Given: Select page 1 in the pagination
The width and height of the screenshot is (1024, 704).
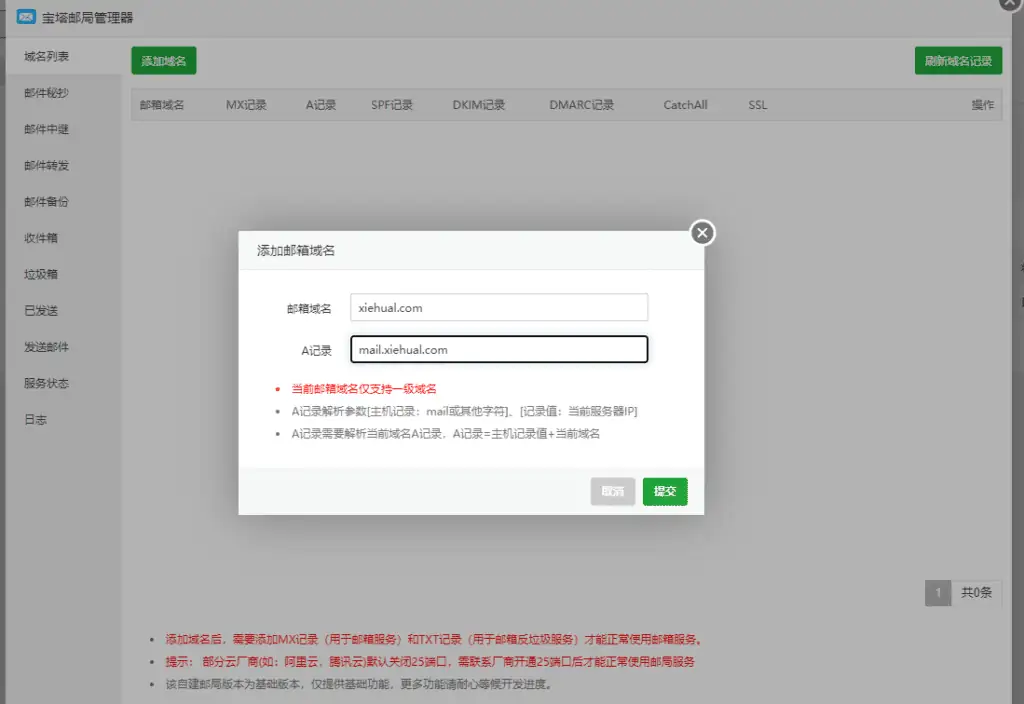Looking at the screenshot, I should (938, 592).
